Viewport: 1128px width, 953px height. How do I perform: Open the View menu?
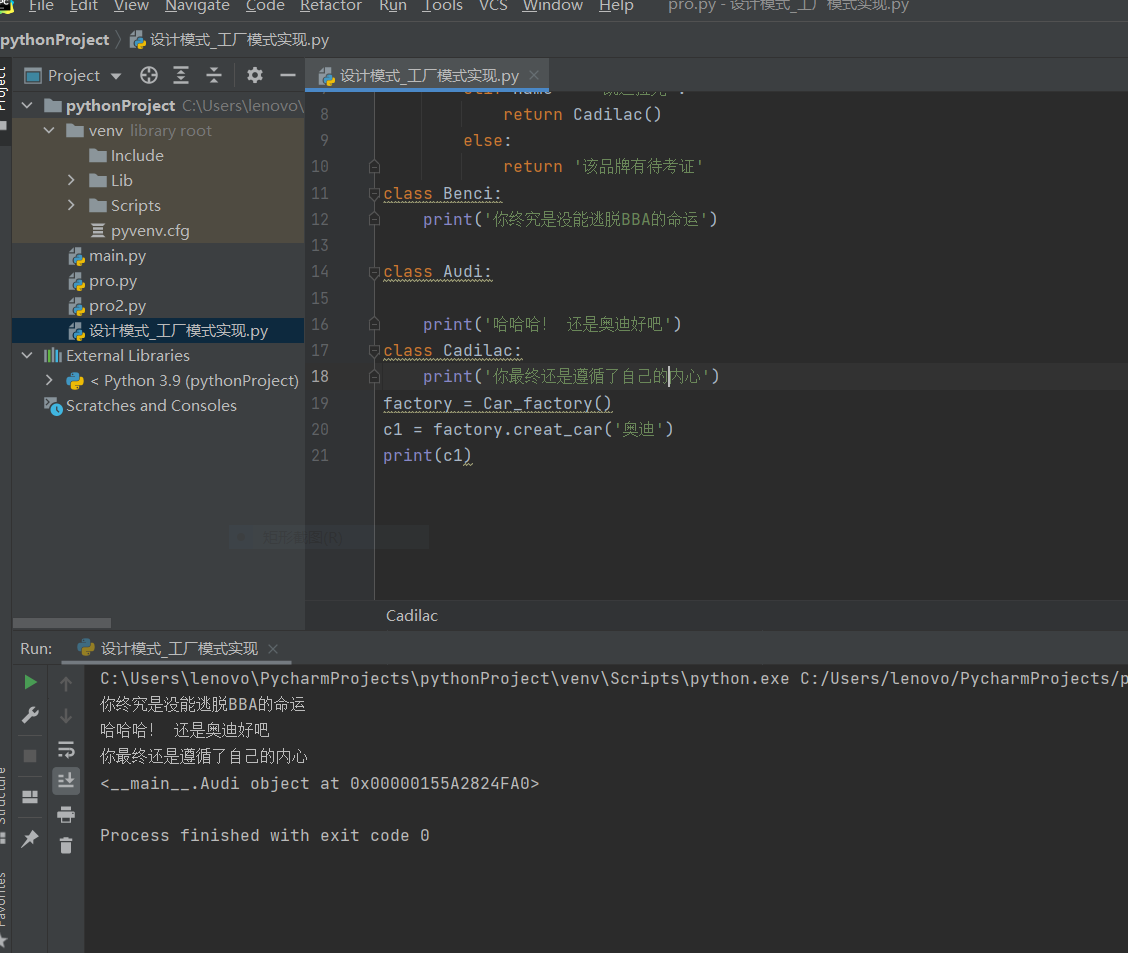[x=131, y=6]
